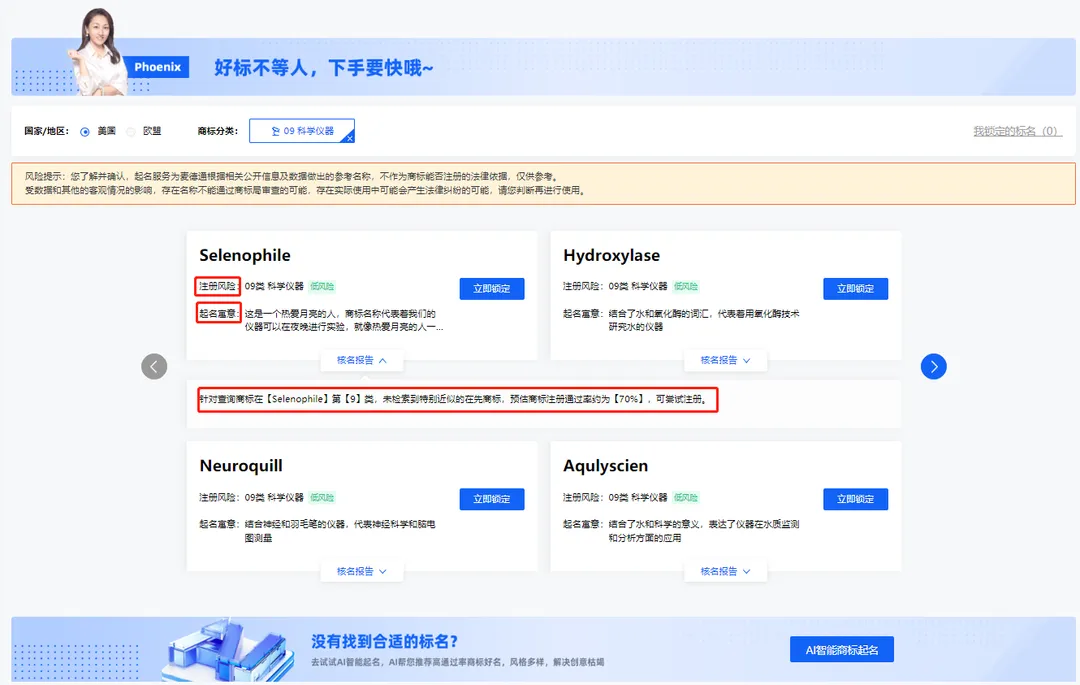Click the Selenophile report text with 70%
This screenshot has height=685, width=1080.
(455, 399)
